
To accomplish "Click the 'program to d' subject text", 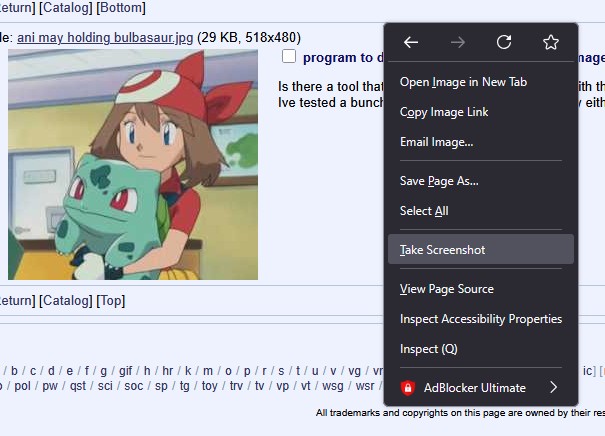I will [343, 58].
